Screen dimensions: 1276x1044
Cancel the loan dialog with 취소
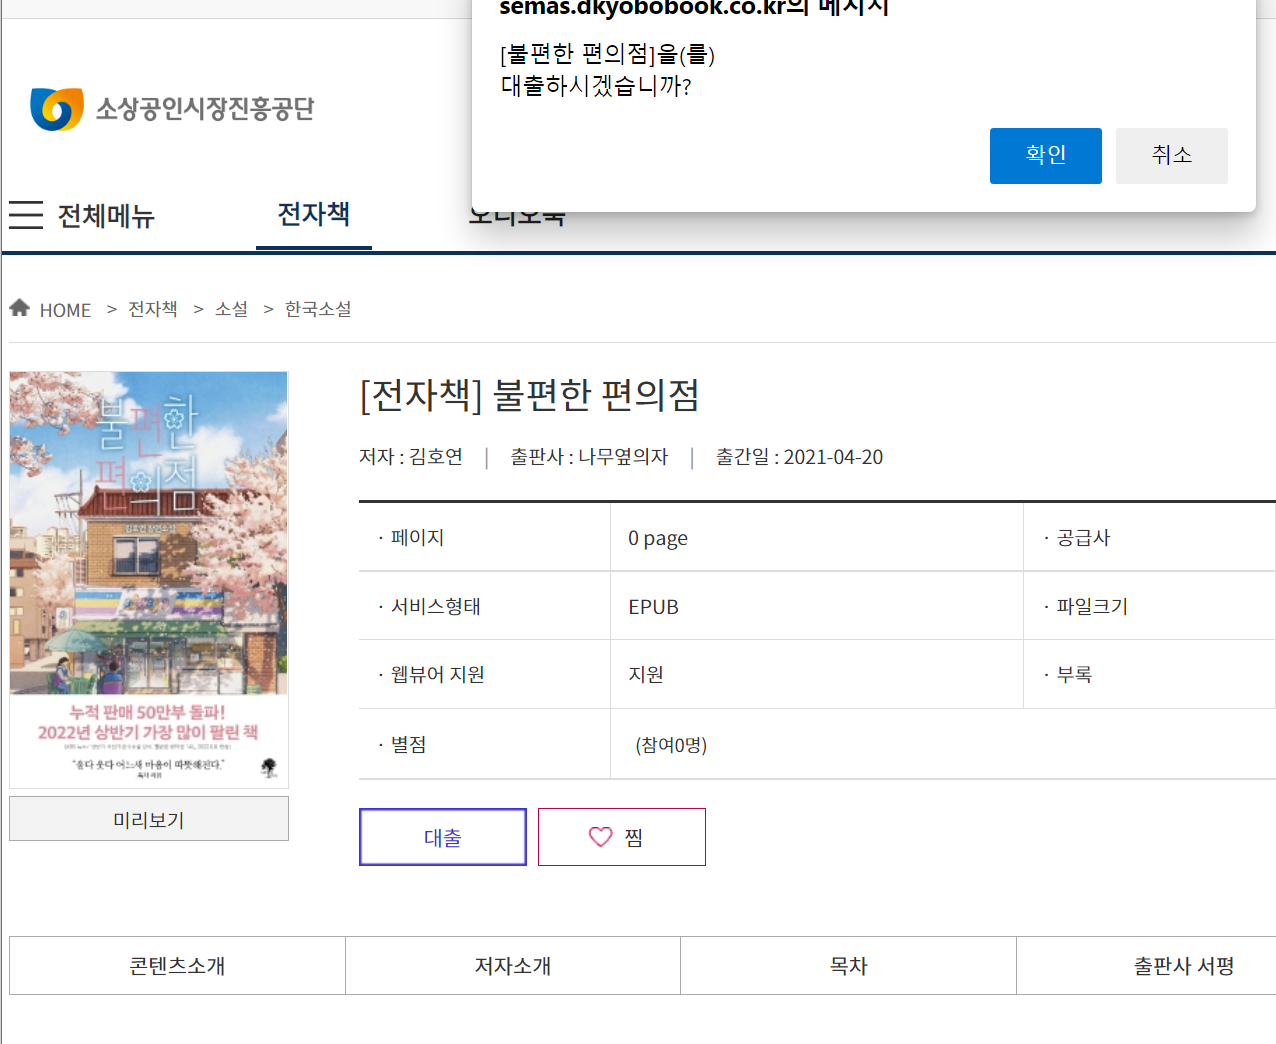pyautogui.click(x=1172, y=156)
